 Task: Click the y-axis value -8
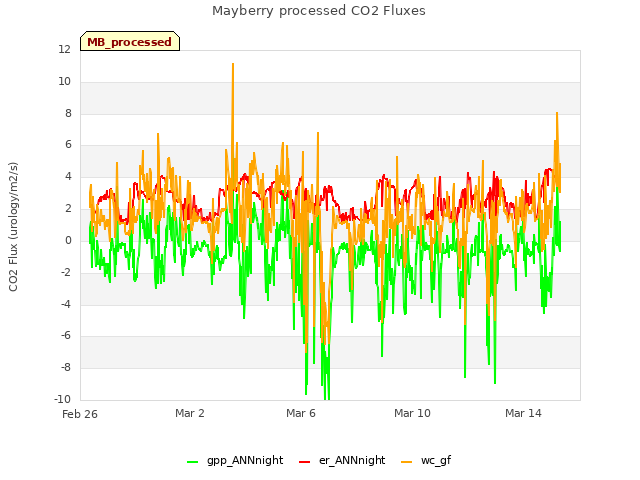[66, 367]
